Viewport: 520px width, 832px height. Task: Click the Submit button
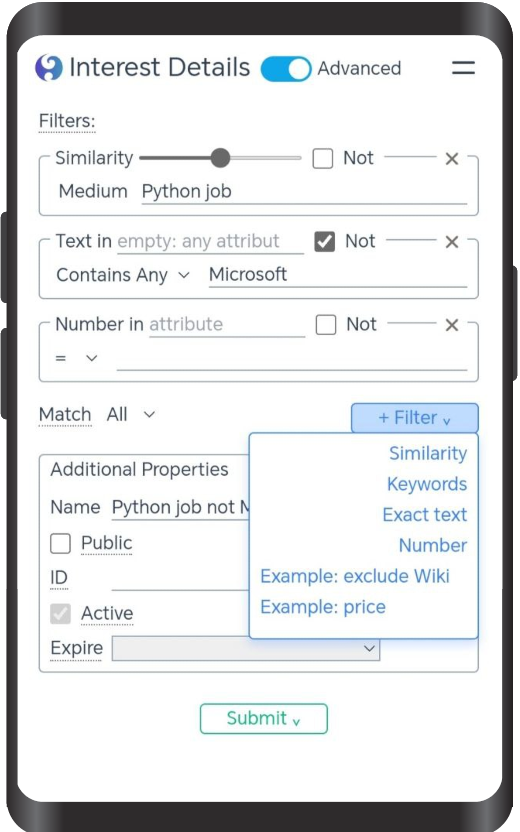[x=264, y=718]
